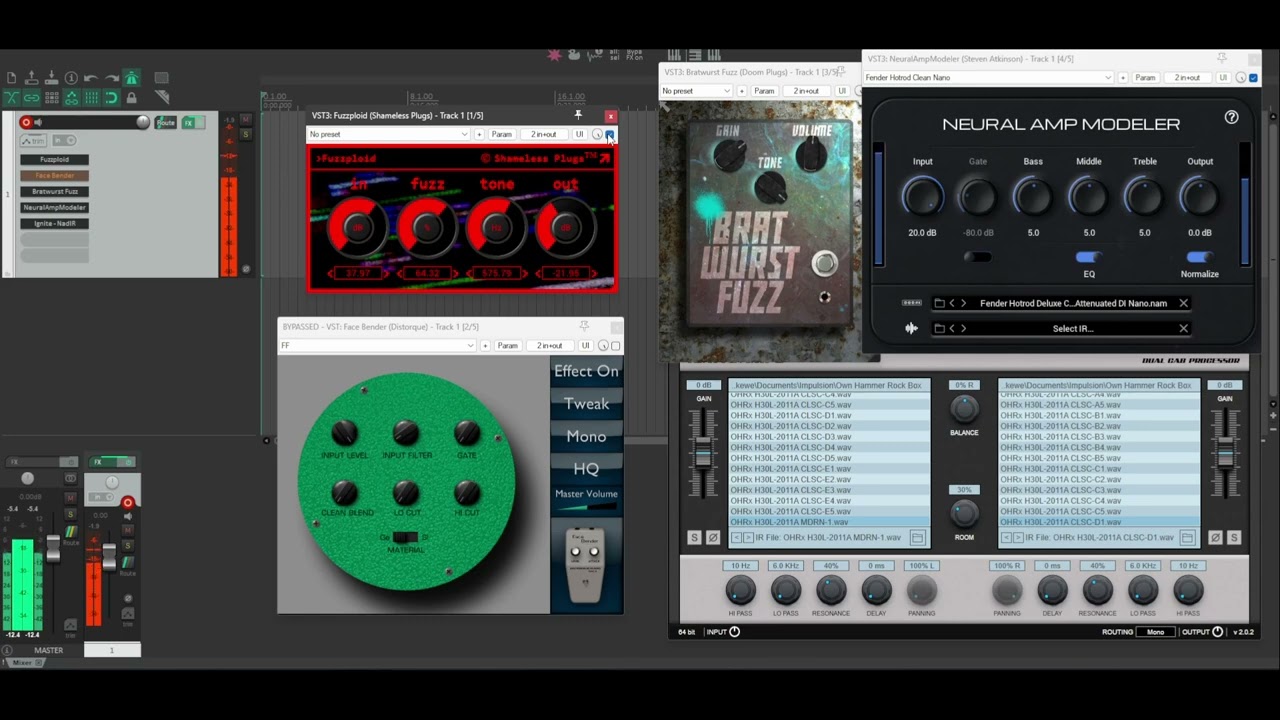The height and width of the screenshot is (720, 1280).
Task: Toggle Neural Amp Modeler Normalize switch
Action: (x=1199, y=258)
